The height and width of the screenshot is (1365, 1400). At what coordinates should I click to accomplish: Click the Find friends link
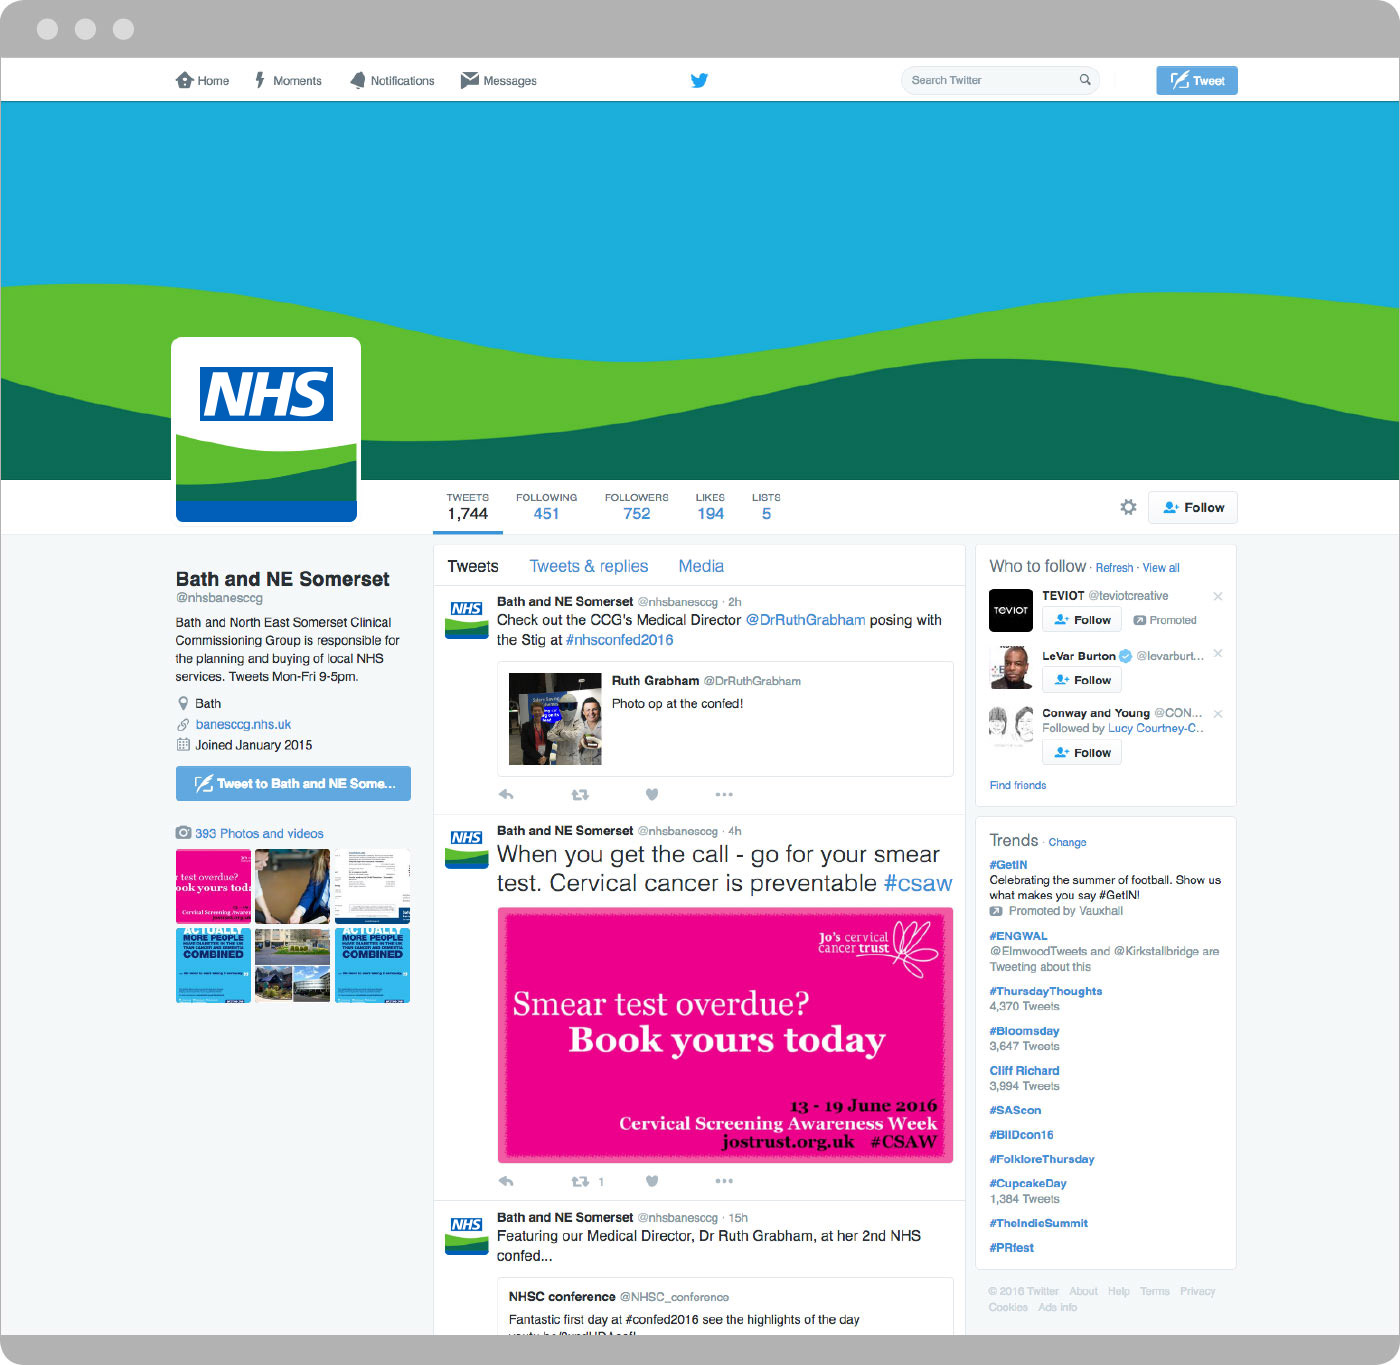click(x=1018, y=785)
